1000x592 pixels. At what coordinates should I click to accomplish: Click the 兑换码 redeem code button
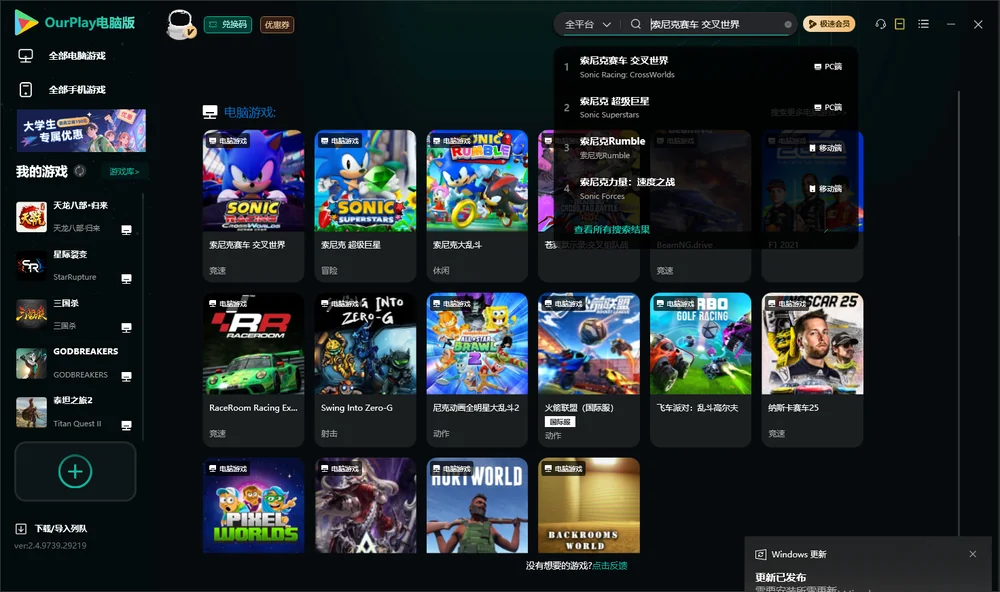pos(228,24)
